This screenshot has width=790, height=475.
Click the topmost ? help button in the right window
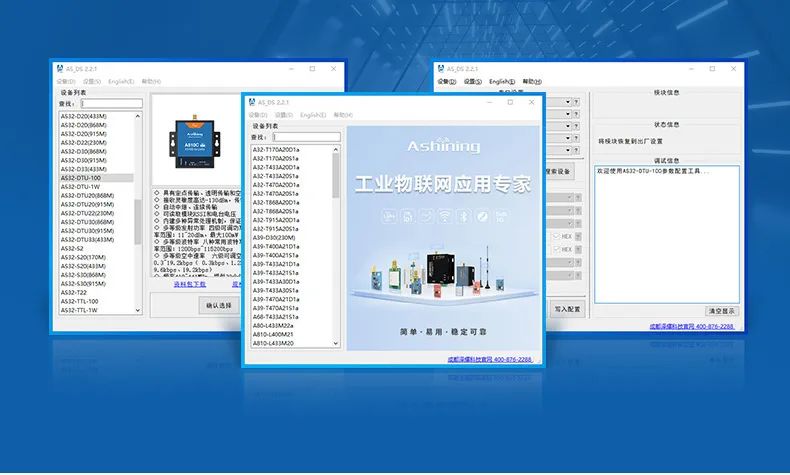point(576,102)
